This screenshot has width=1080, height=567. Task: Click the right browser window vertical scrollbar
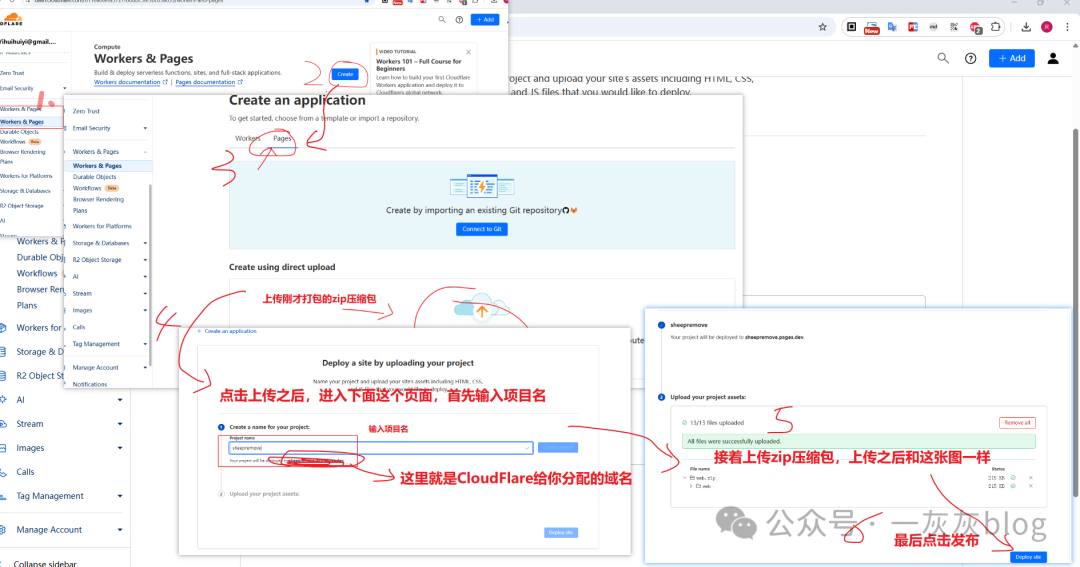[1076, 311]
